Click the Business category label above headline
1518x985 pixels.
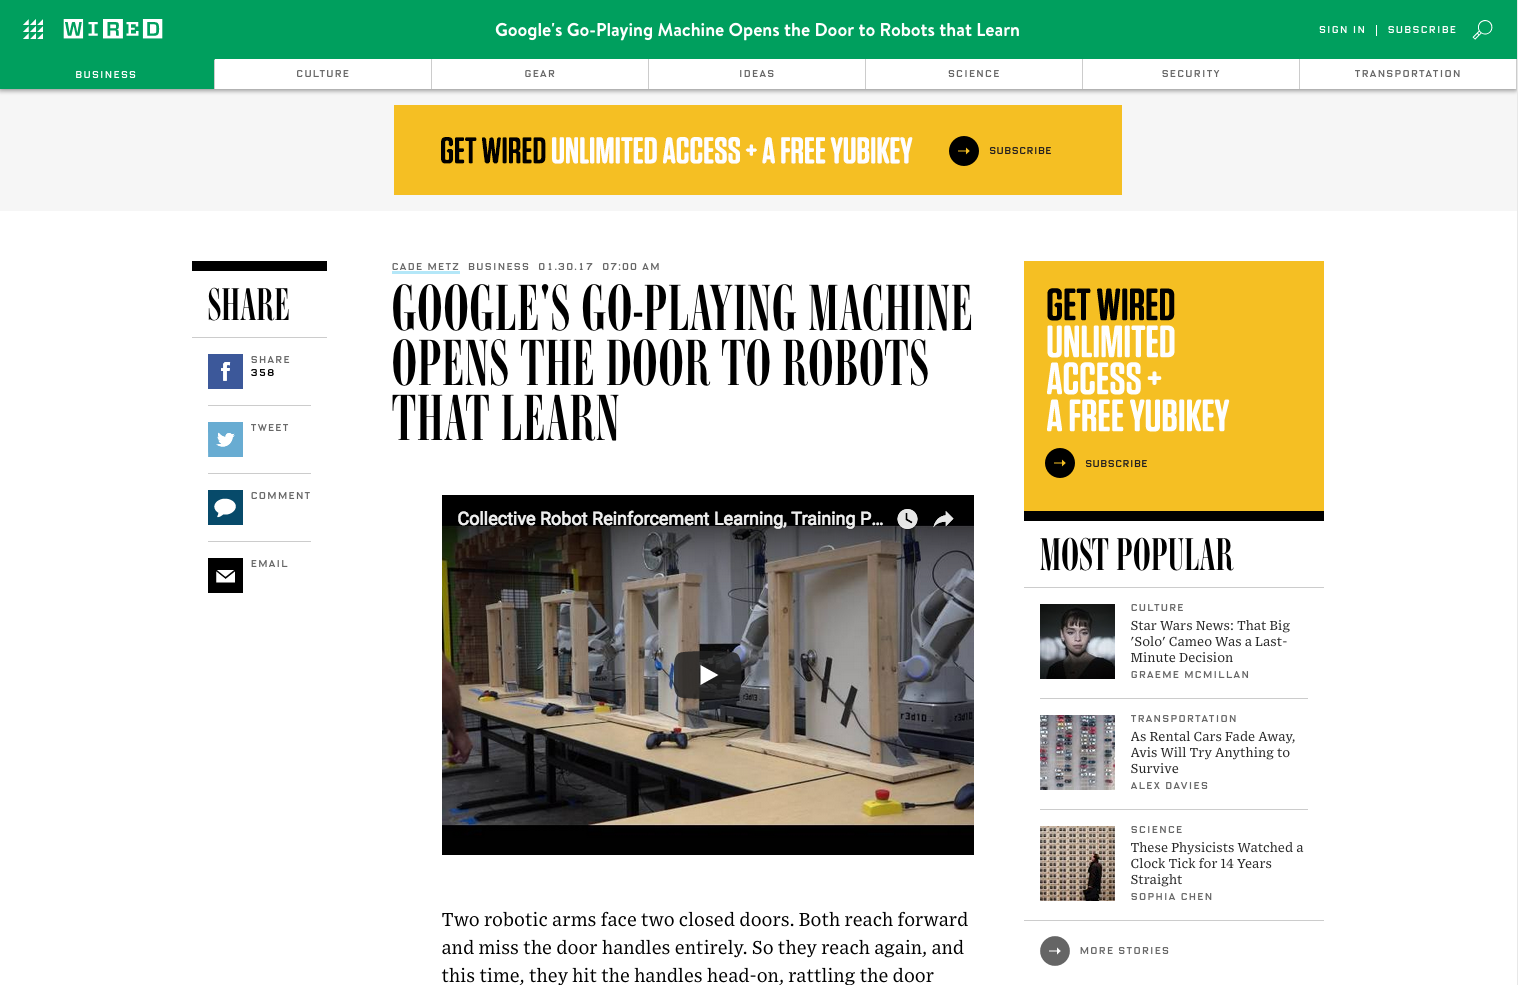[x=499, y=267]
